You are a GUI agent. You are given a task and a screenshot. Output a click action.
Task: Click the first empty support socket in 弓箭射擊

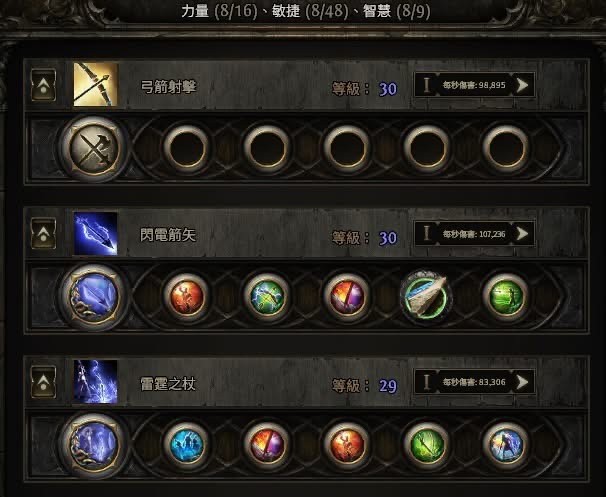point(187,148)
